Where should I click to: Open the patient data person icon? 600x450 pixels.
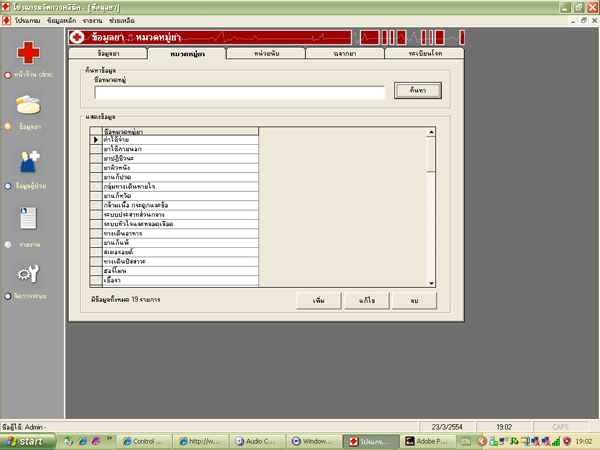pos(30,160)
